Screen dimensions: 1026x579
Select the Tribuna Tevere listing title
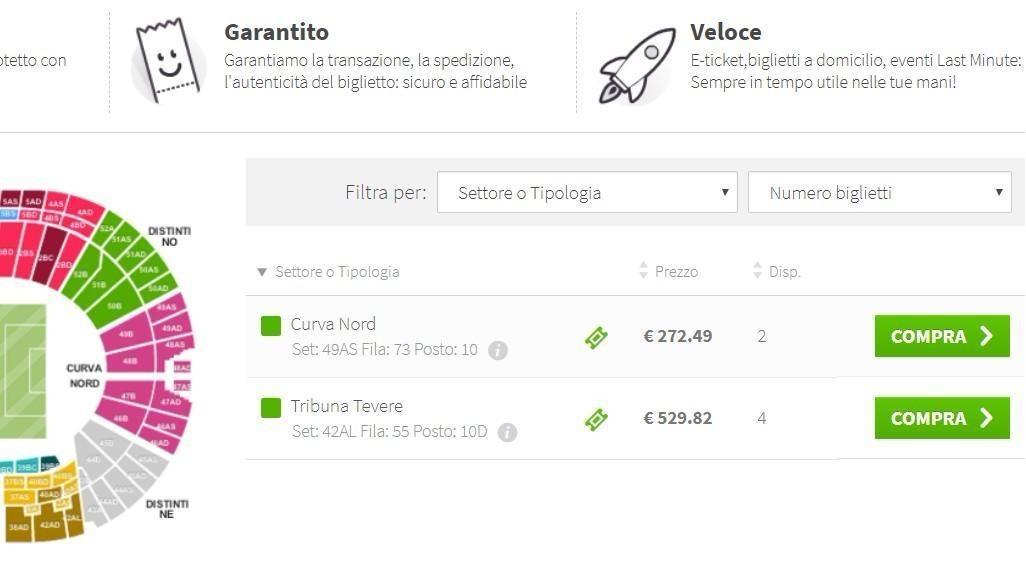pyautogui.click(x=347, y=406)
